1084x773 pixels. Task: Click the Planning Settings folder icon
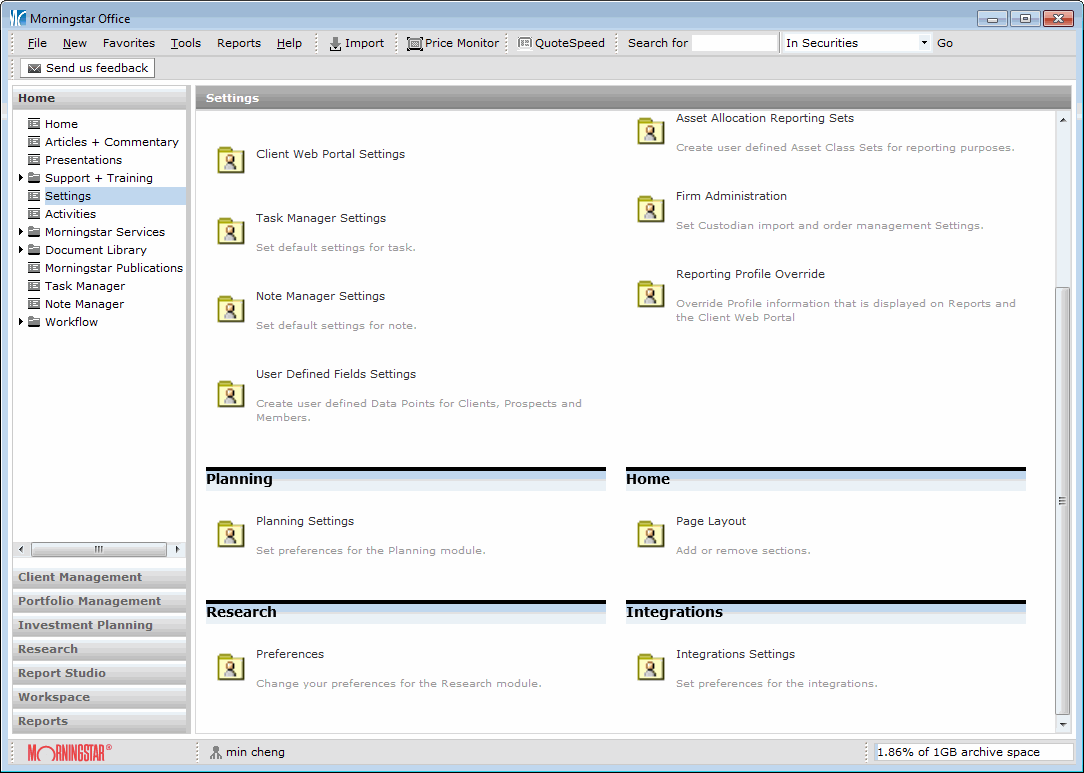pyautogui.click(x=231, y=534)
